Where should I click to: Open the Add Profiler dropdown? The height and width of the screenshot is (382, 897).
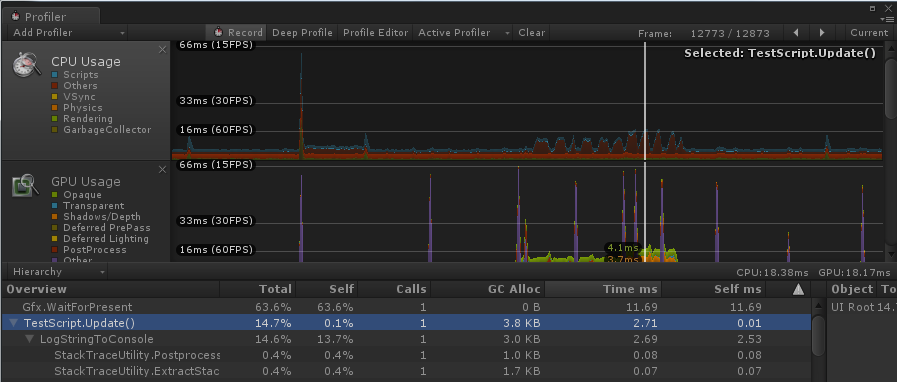68,33
